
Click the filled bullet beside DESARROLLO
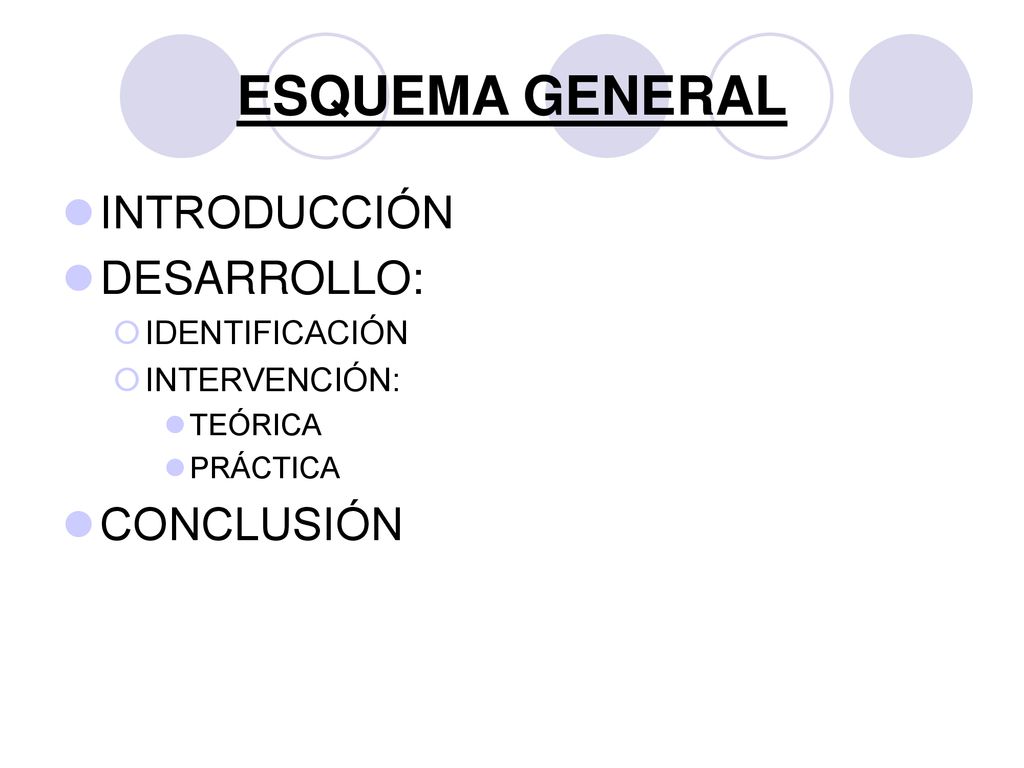[78, 278]
